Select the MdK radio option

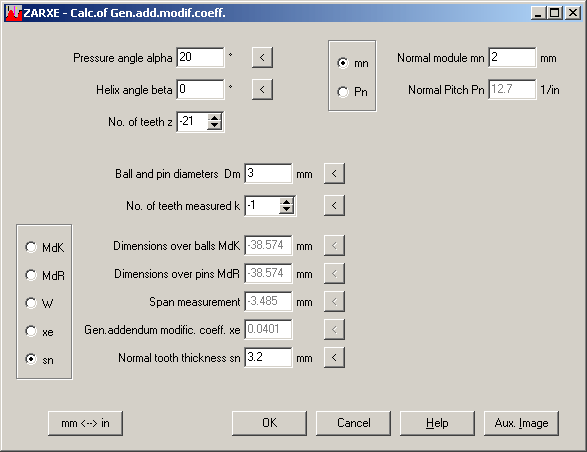tap(45, 247)
